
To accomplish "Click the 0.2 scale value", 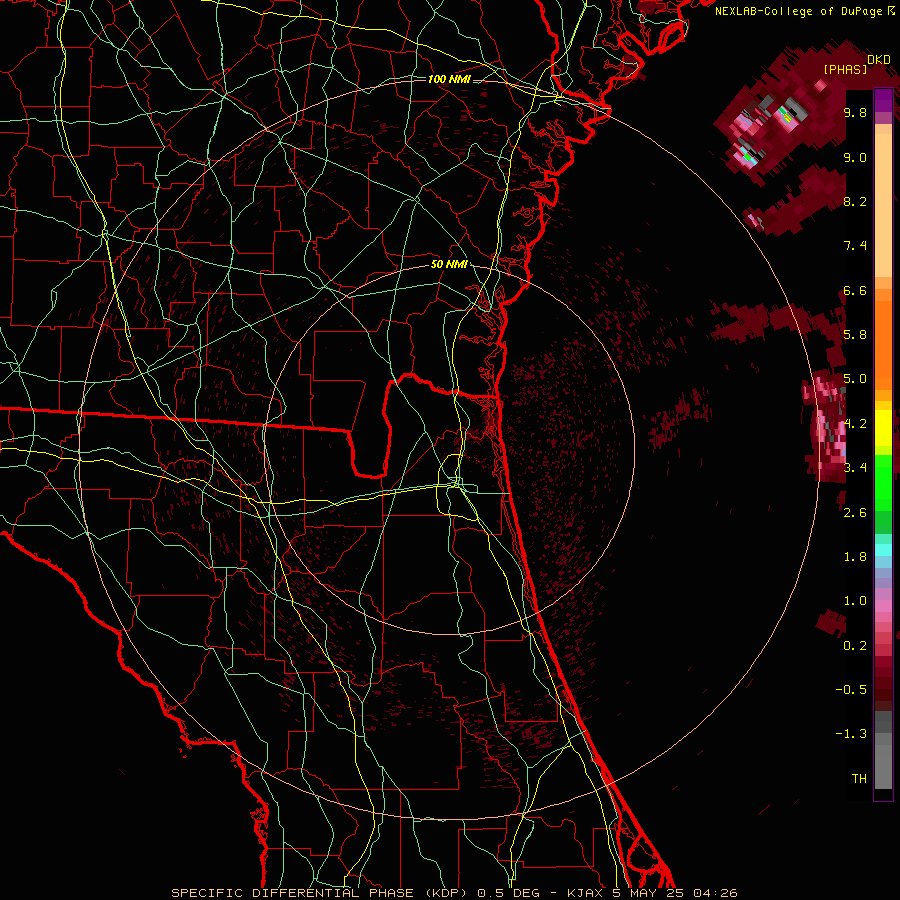I will point(855,645).
